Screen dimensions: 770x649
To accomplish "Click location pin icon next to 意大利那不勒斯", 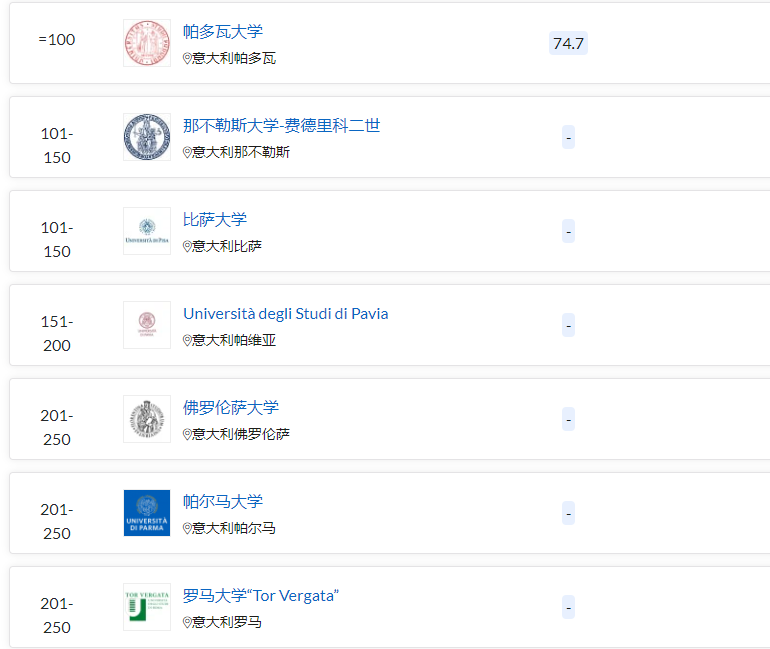I will tap(187, 152).
